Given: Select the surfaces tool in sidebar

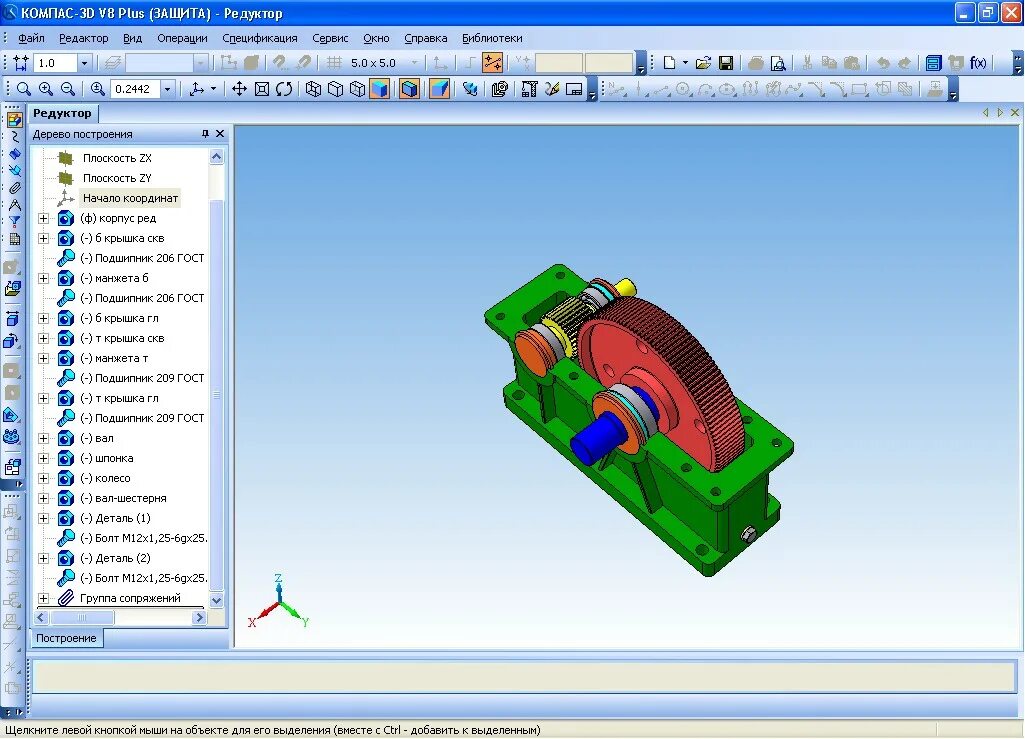Looking at the screenshot, I should (x=14, y=154).
